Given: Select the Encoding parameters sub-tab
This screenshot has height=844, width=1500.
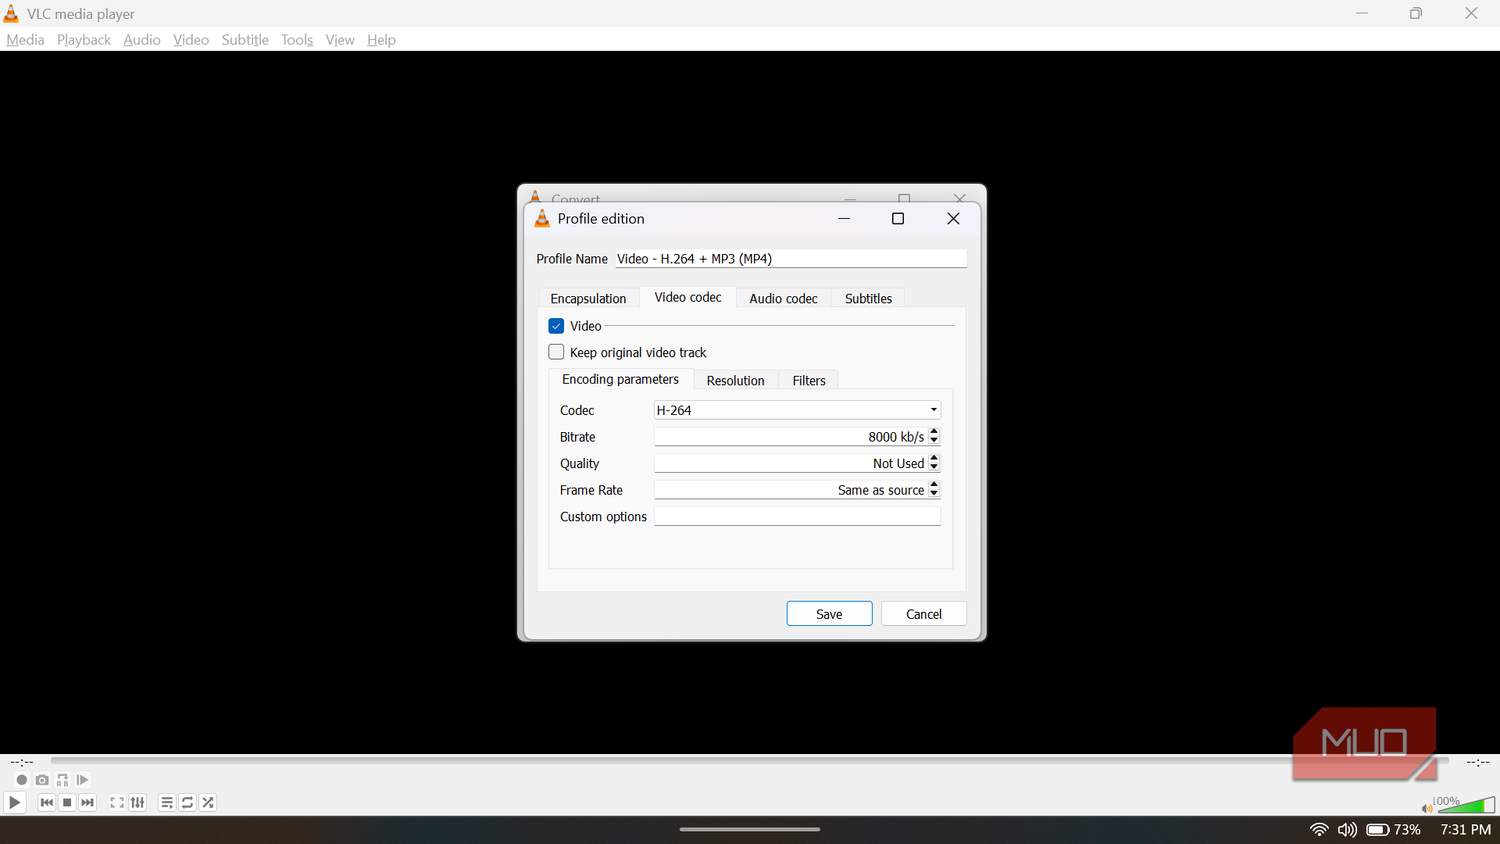Looking at the screenshot, I should coord(620,379).
